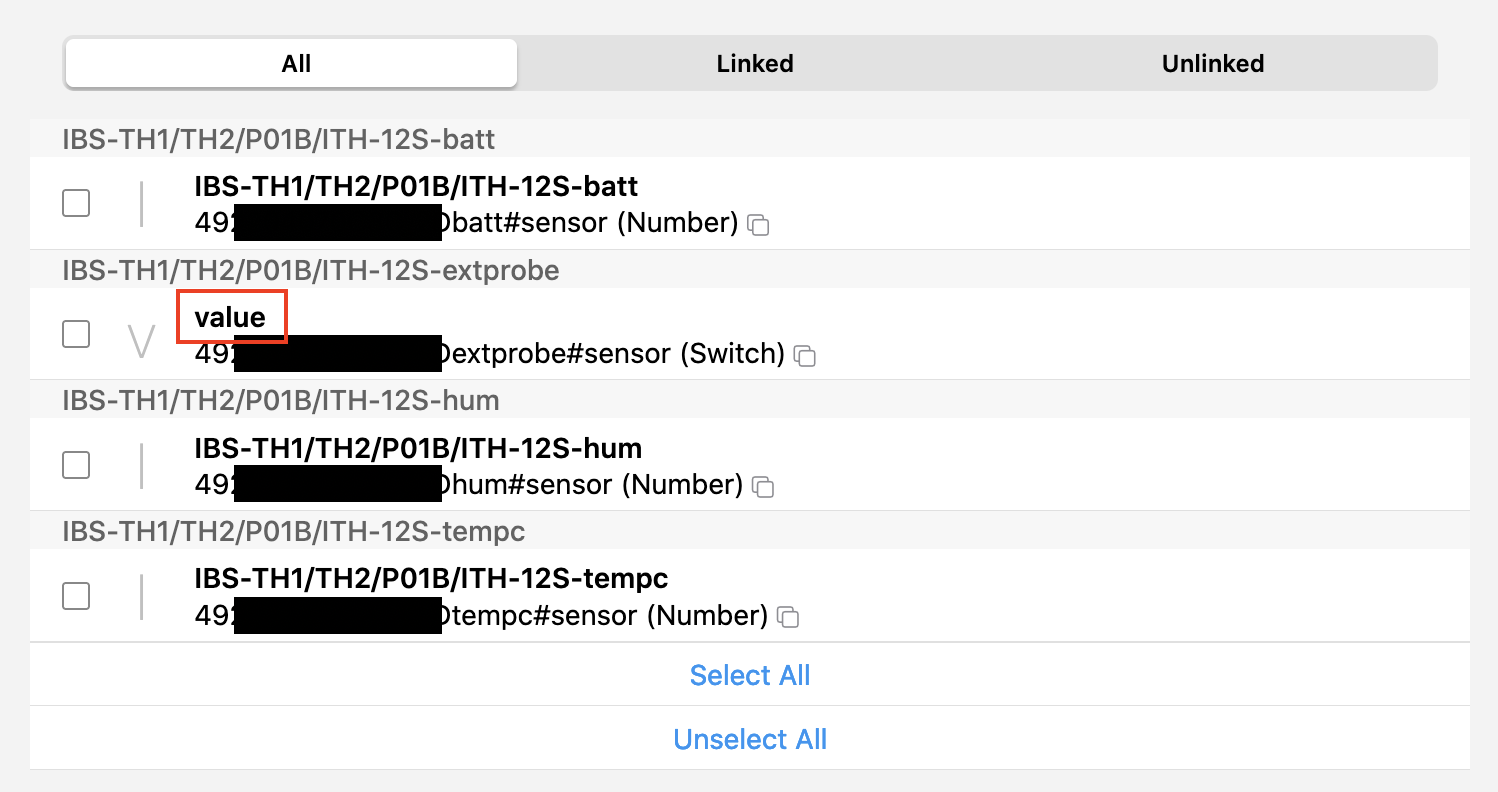Switch to the All tab
The width and height of the screenshot is (1498, 792).
coord(296,64)
